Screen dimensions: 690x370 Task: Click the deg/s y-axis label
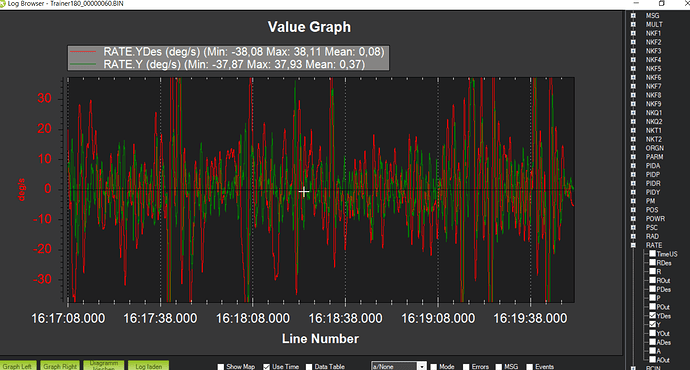click(21, 190)
